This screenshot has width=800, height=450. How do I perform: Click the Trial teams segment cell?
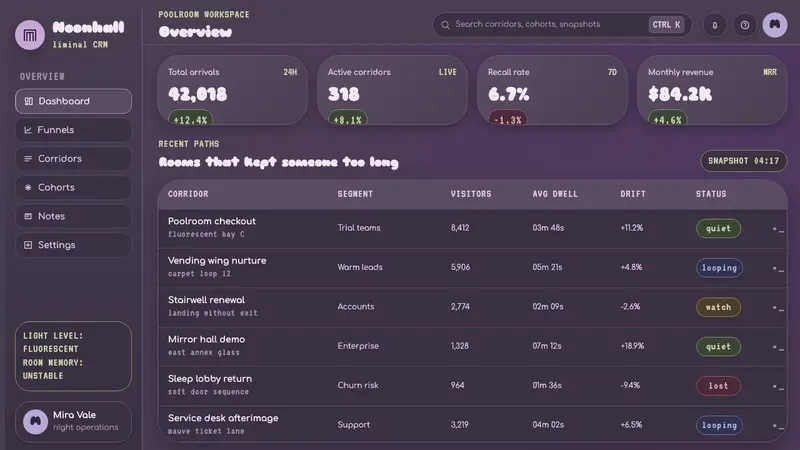click(359, 228)
